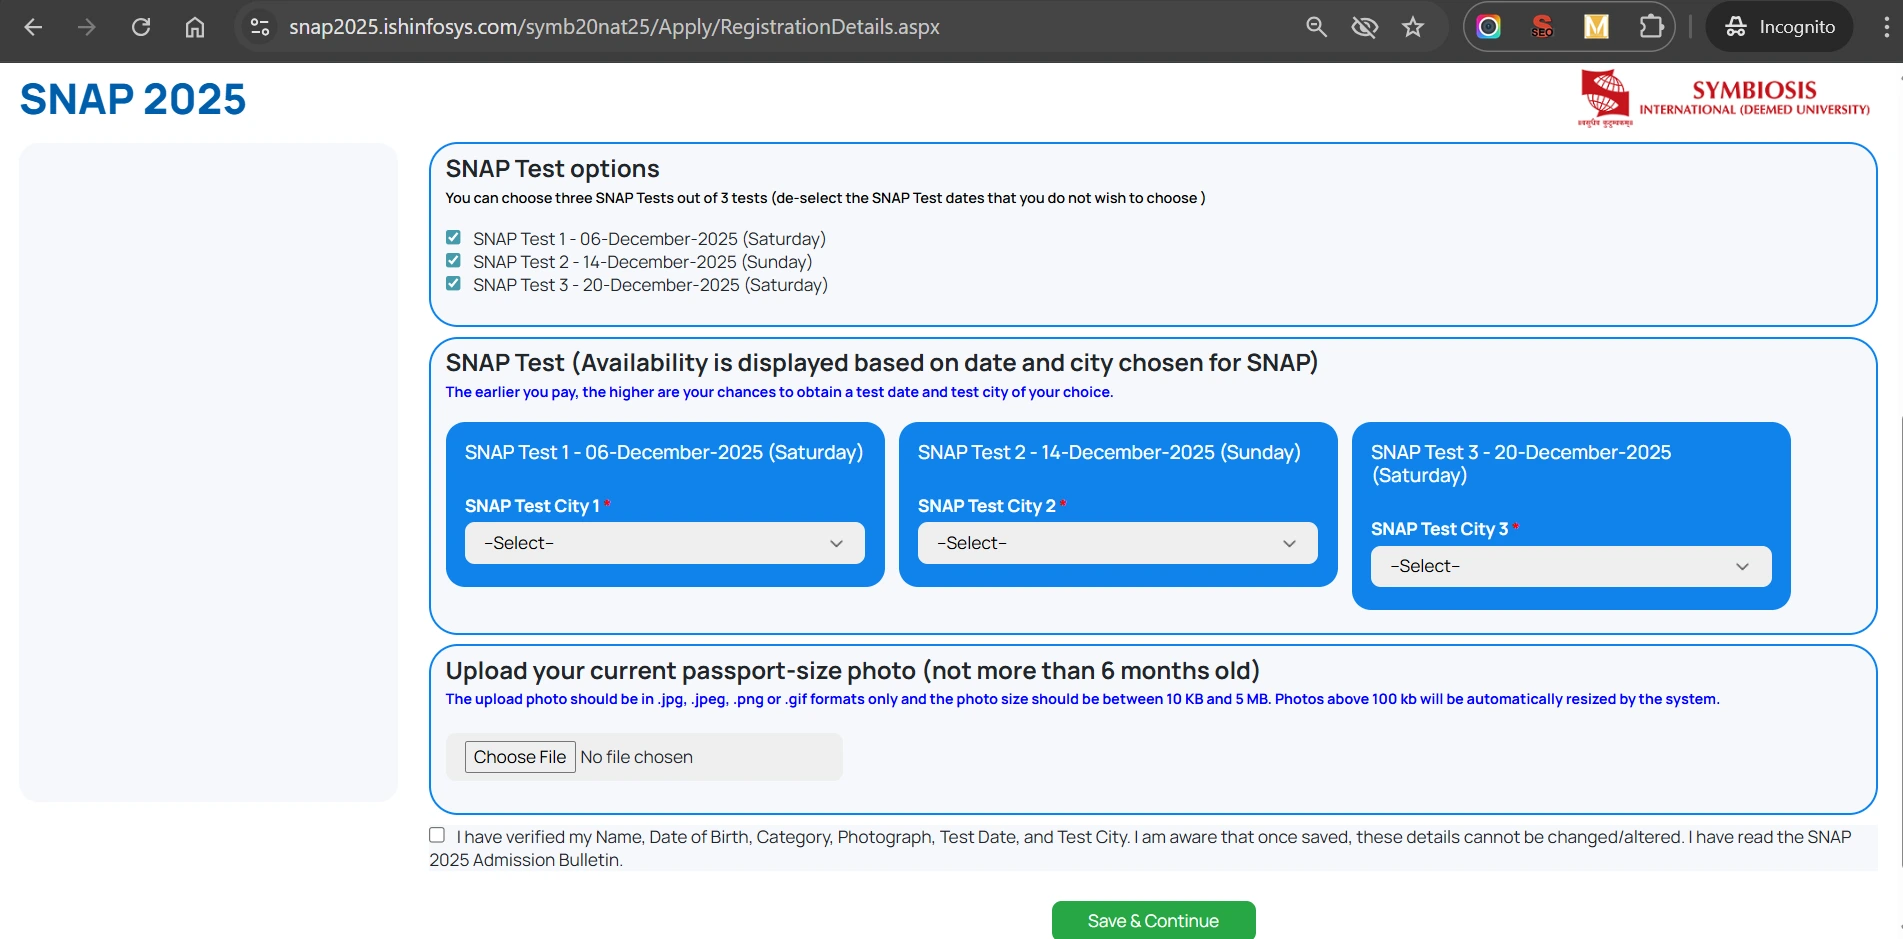Open the zoom magnifier icon in address bar
The height and width of the screenshot is (939, 1903).
pos(1316,27)
